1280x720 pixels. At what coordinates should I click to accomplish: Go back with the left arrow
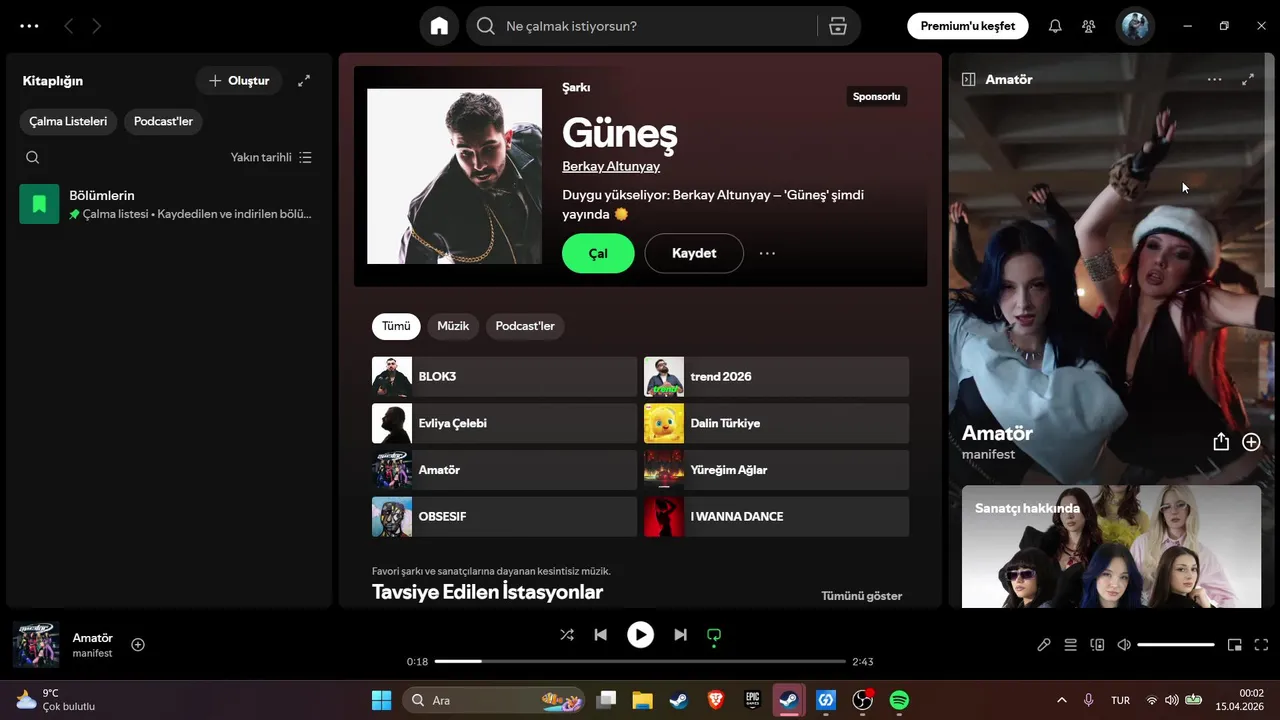68,26
